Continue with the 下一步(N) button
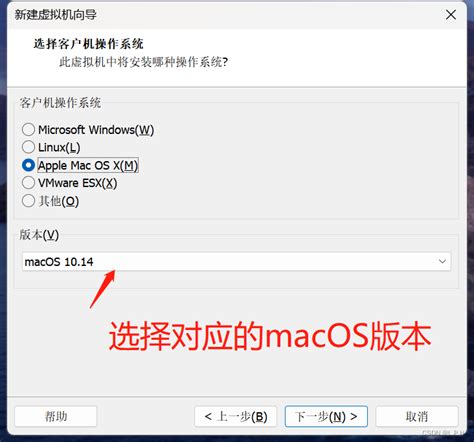Image resolution: width=474 pixels, height=442 pixels. click(326, 416)
